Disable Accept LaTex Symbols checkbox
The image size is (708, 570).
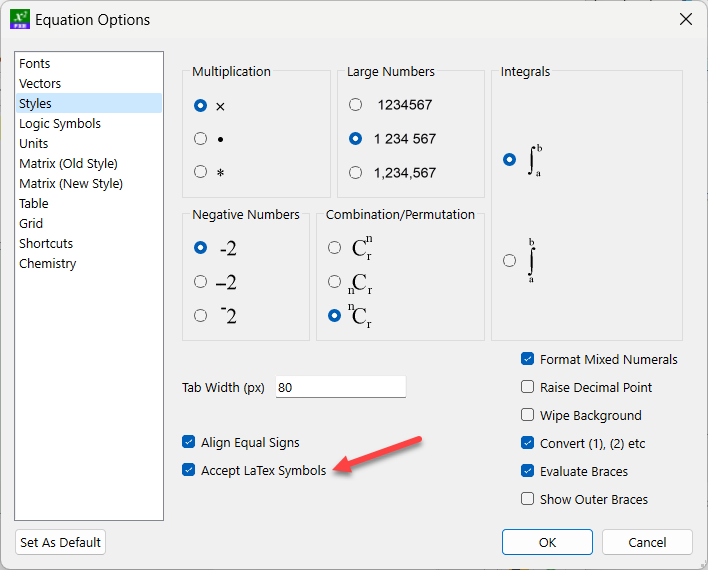188,470
